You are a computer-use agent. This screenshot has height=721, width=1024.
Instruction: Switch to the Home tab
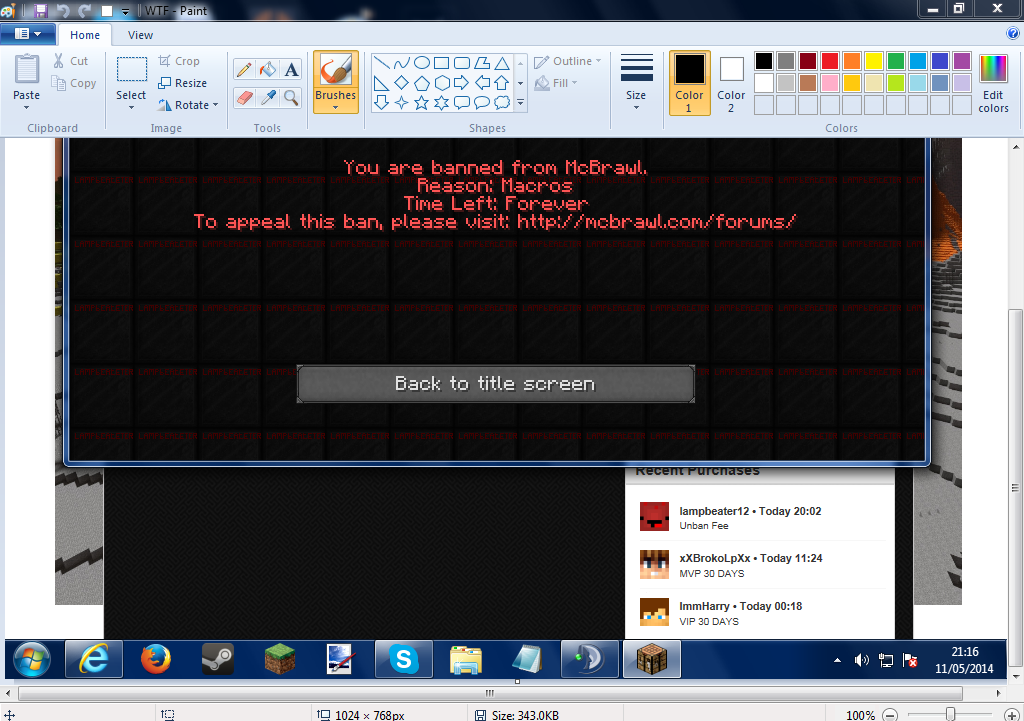coord(85,35)
